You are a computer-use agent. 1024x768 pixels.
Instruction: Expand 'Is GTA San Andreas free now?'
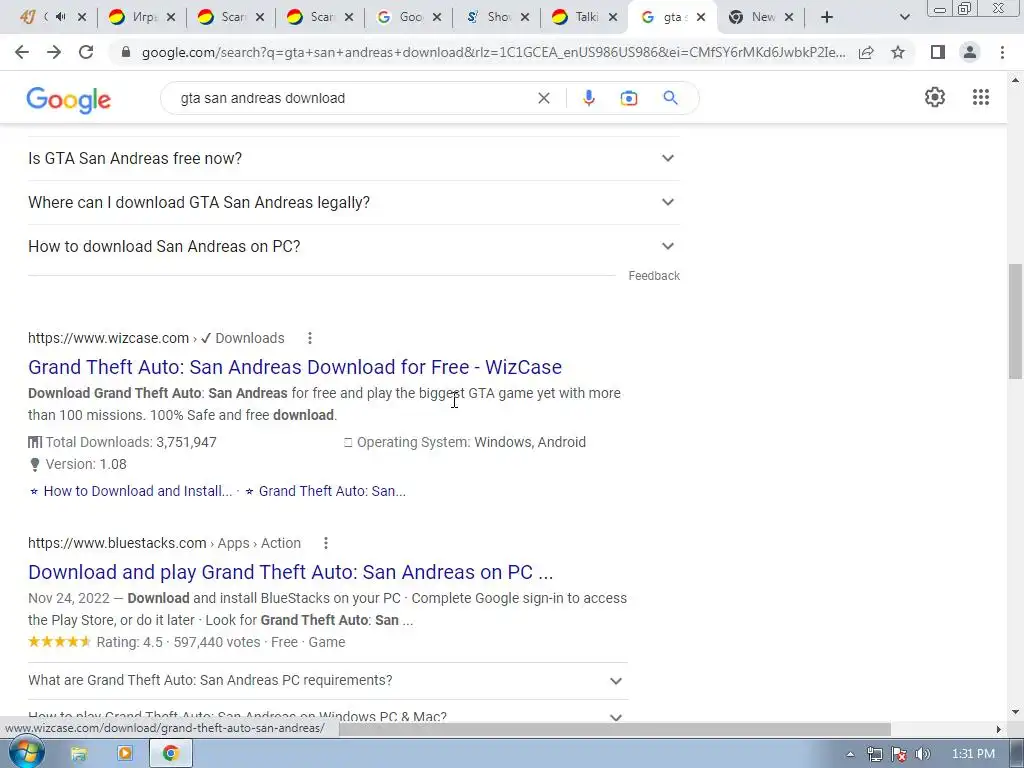click(x=353, y=159)
